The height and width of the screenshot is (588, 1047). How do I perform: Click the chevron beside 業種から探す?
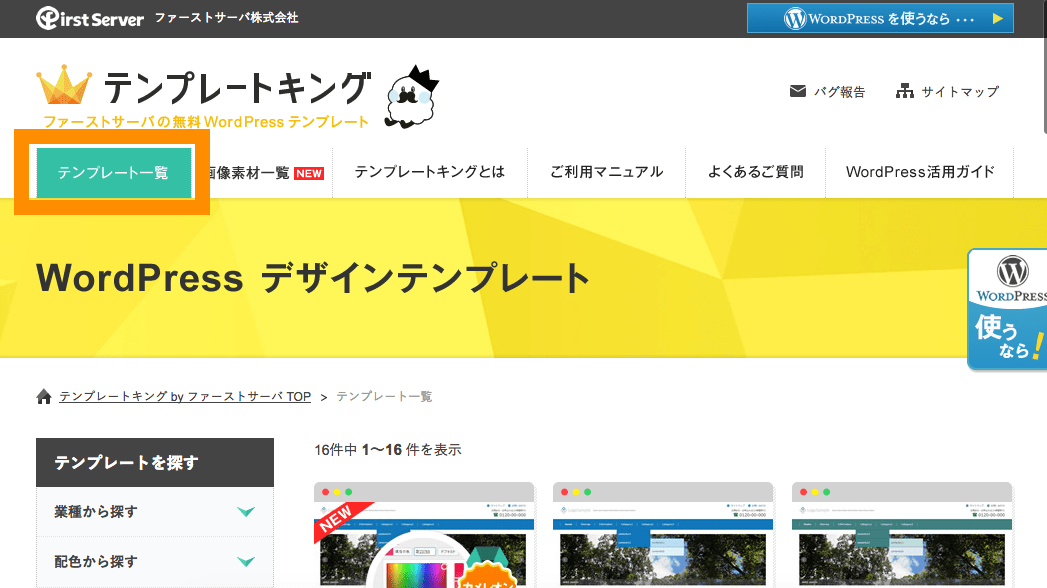(x=246, y=512)
